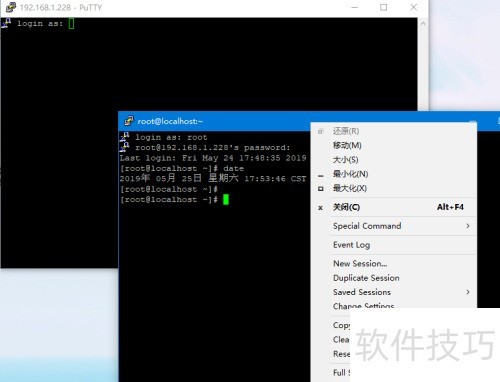Click the '[root@localhost ~]# date' command line
Image resolution: width=500 pixels, height=382 pixels.
[x=182, y=168]
